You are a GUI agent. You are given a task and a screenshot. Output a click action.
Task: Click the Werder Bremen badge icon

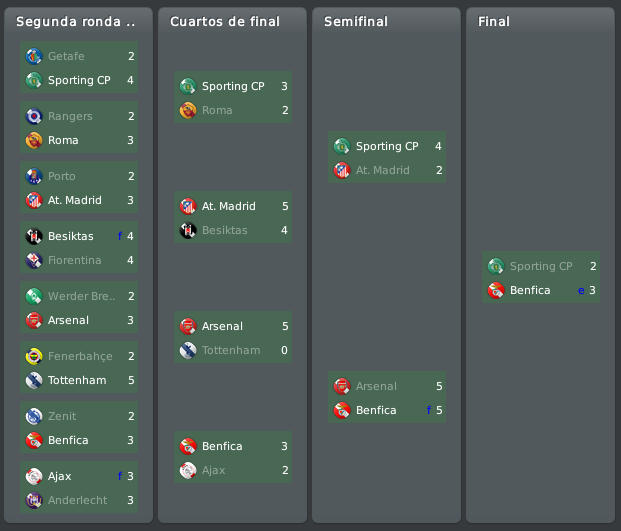pyautogui.click(x=34, y=296)
